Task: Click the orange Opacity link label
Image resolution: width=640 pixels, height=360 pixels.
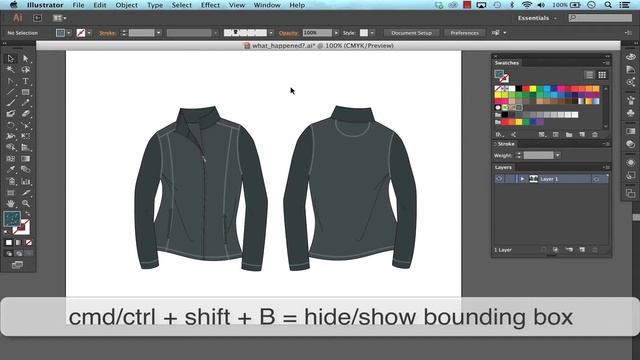Action: 288,33
